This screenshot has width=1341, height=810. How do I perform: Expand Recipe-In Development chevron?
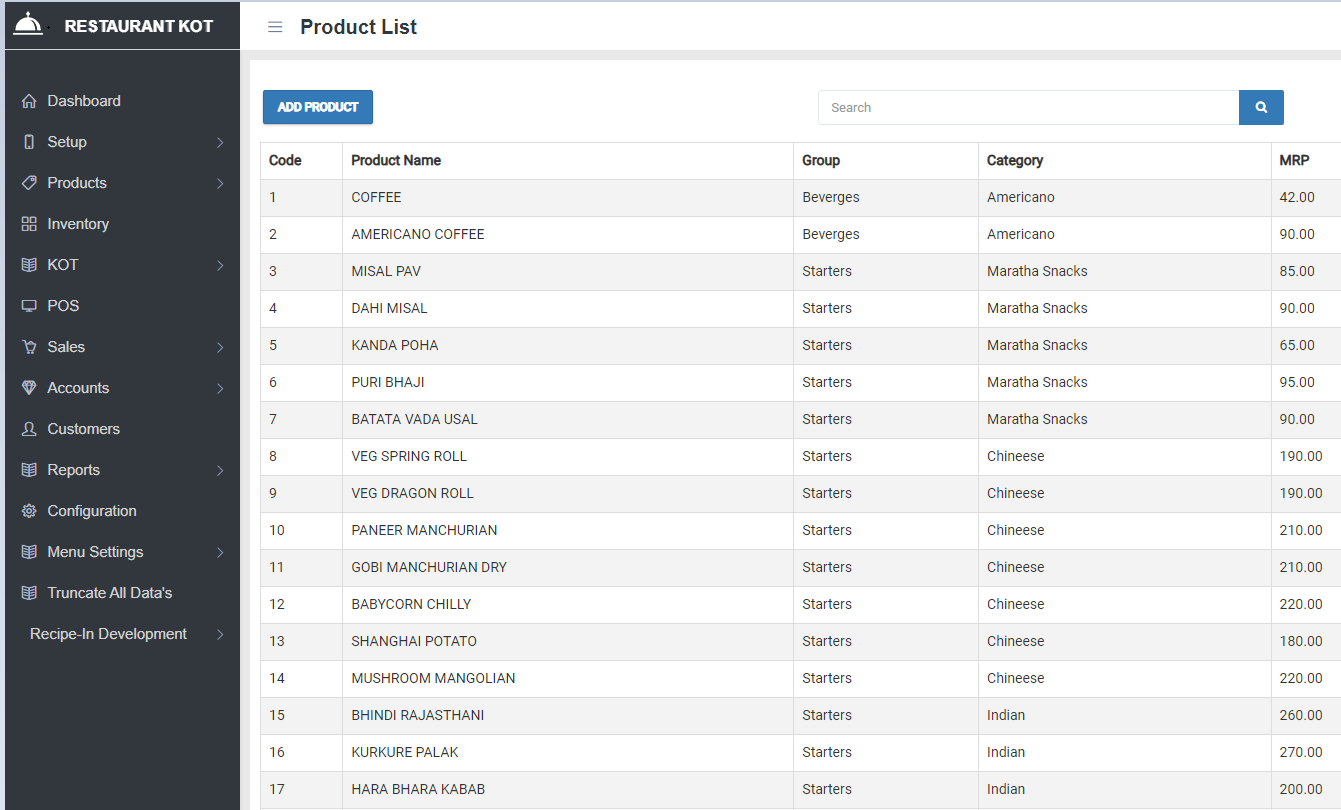point(220,635)
